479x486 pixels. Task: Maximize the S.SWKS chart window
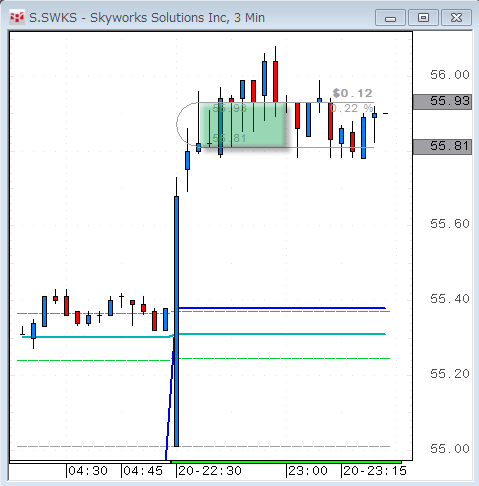[423, 18]
